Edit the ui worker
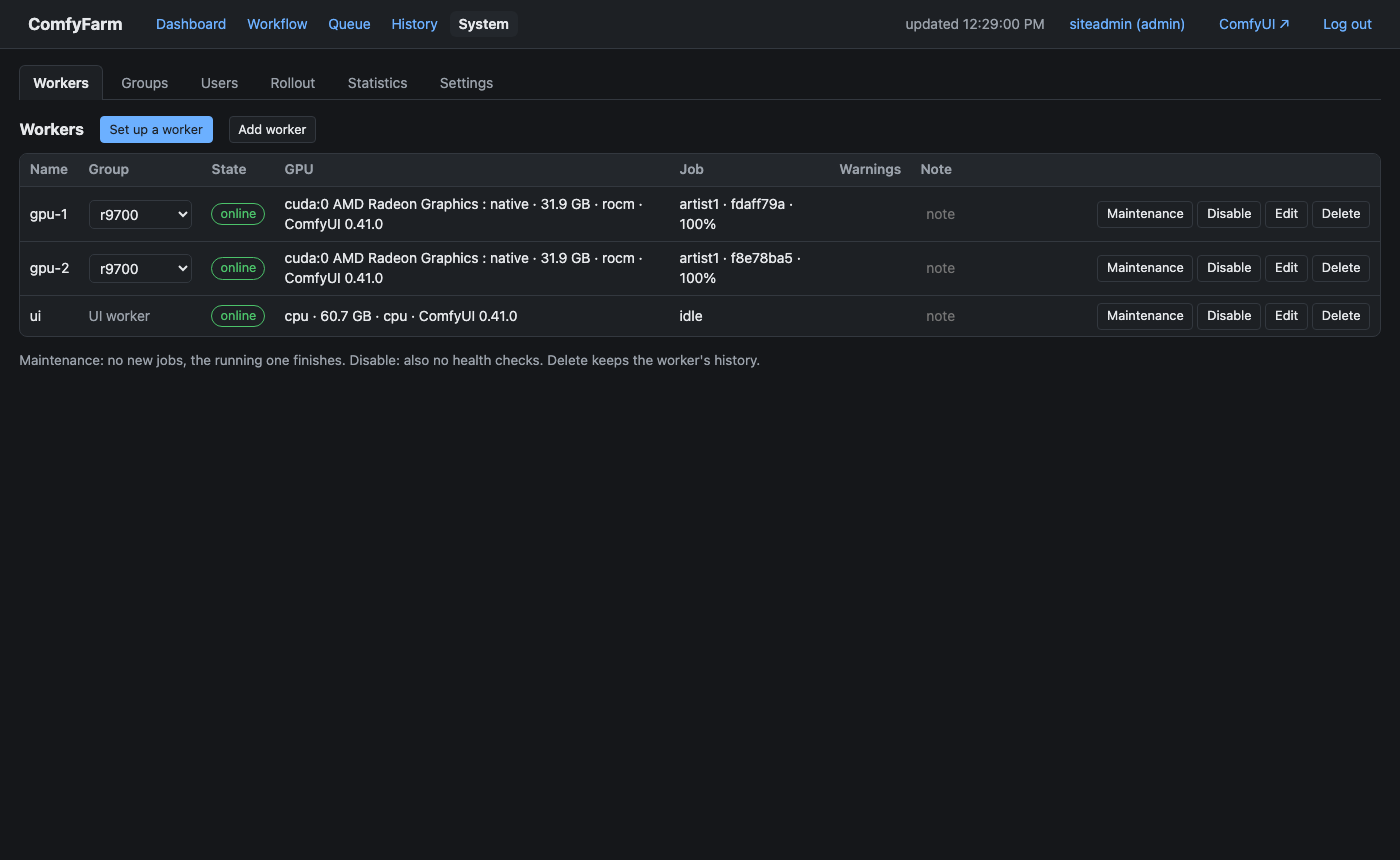This screenshot has height=860, width=1400. point(1286,316)
